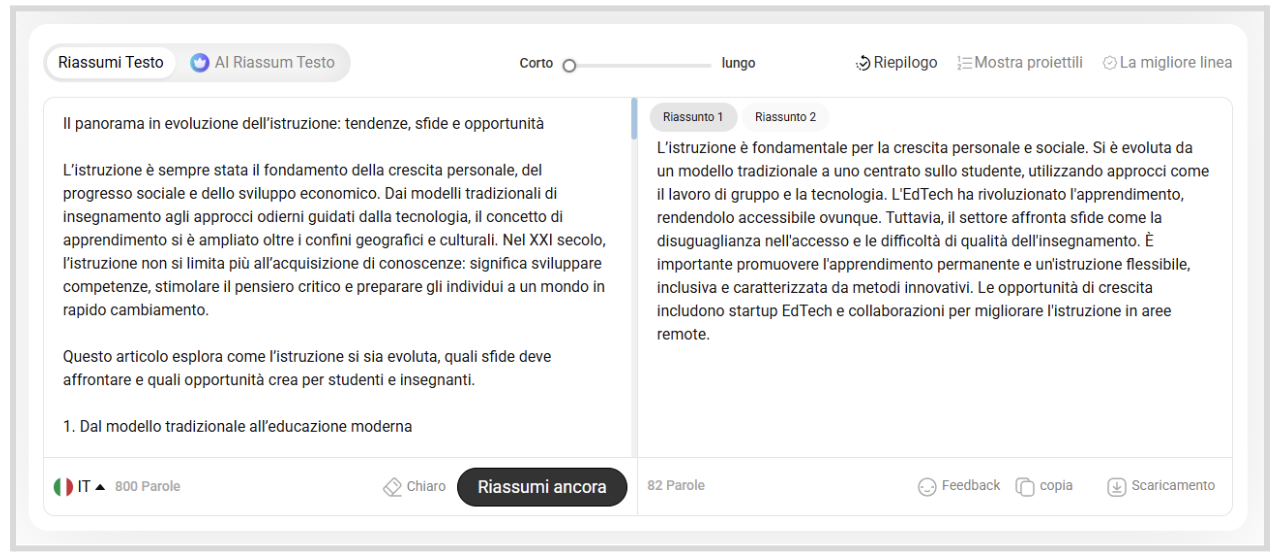1280x558 pixels.
Task: Click the Corto label on the length slider
Action: [x=536, y=63]
